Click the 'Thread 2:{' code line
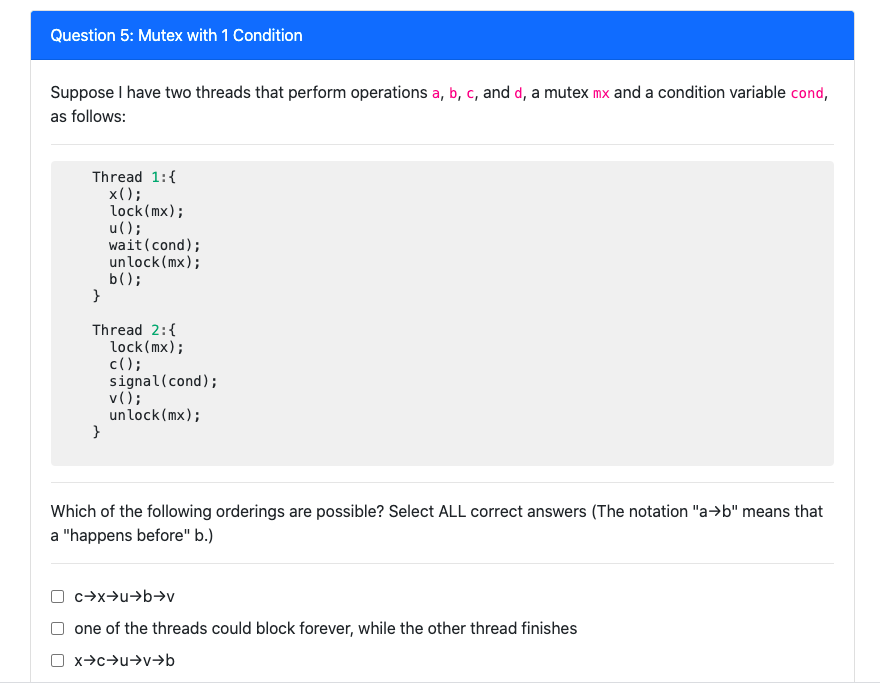The image size is (880, 689). [x=134, y=330]
